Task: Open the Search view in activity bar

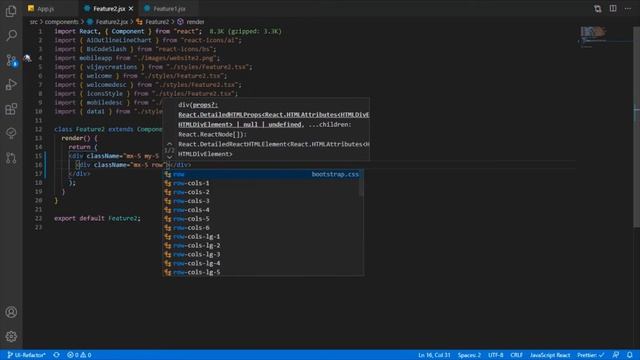Action: point(11,36)
